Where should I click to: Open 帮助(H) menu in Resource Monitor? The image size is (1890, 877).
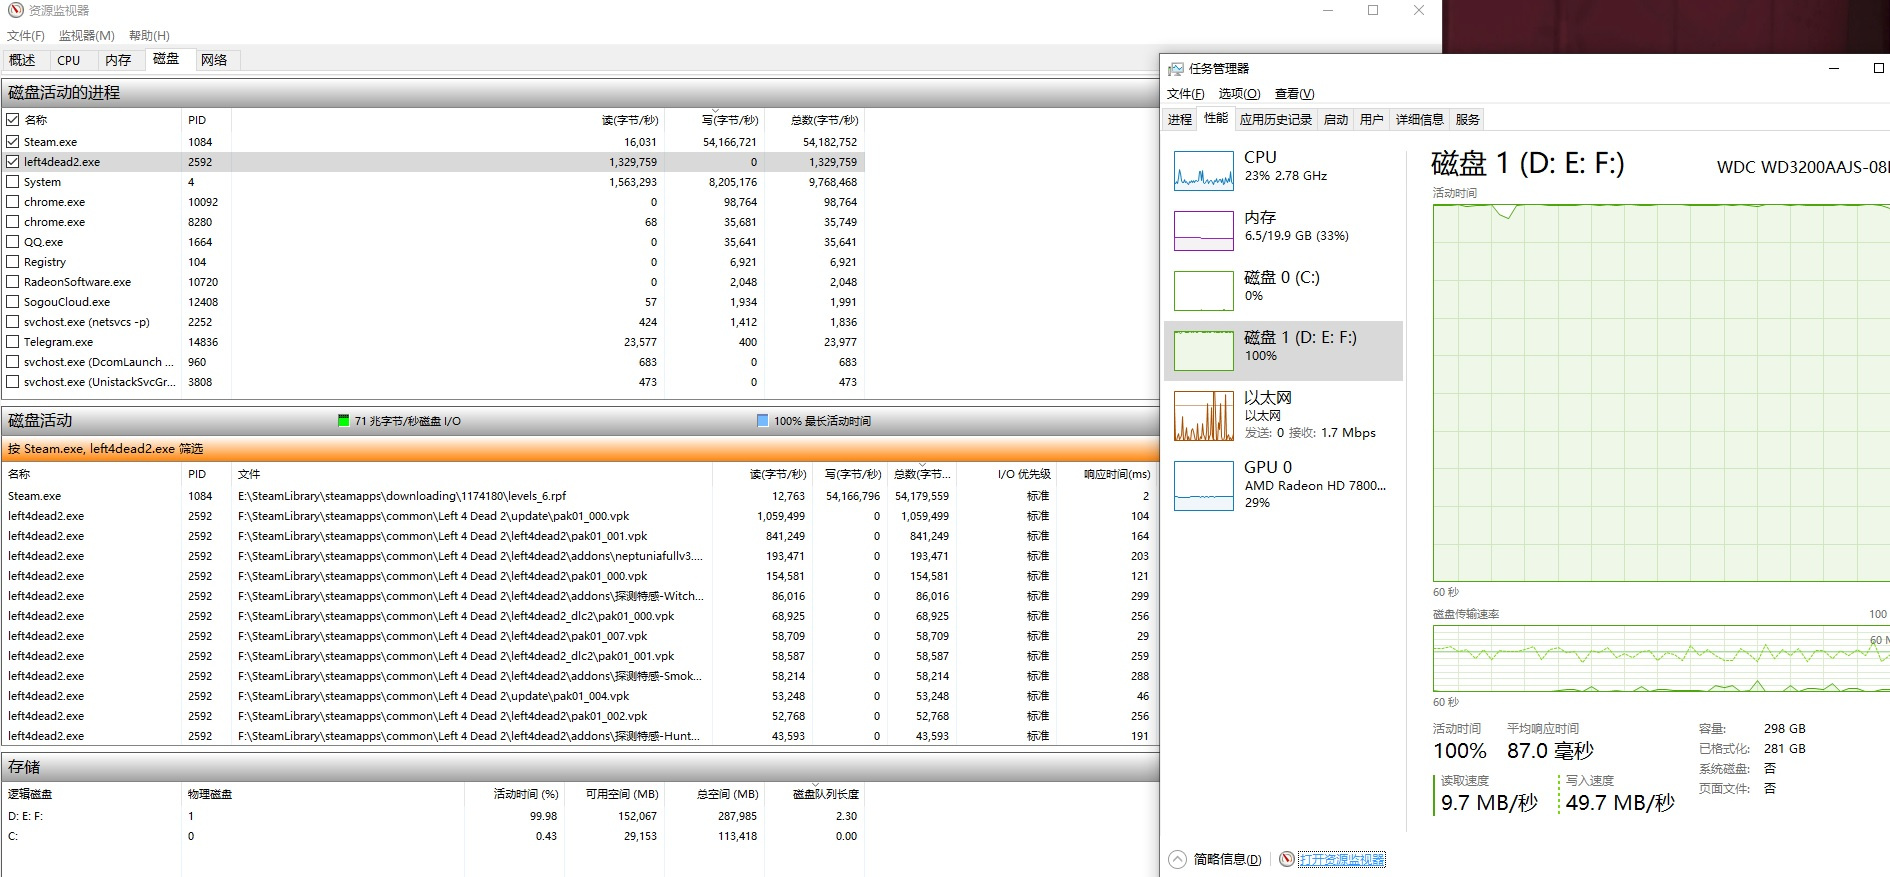click(149, 36)
